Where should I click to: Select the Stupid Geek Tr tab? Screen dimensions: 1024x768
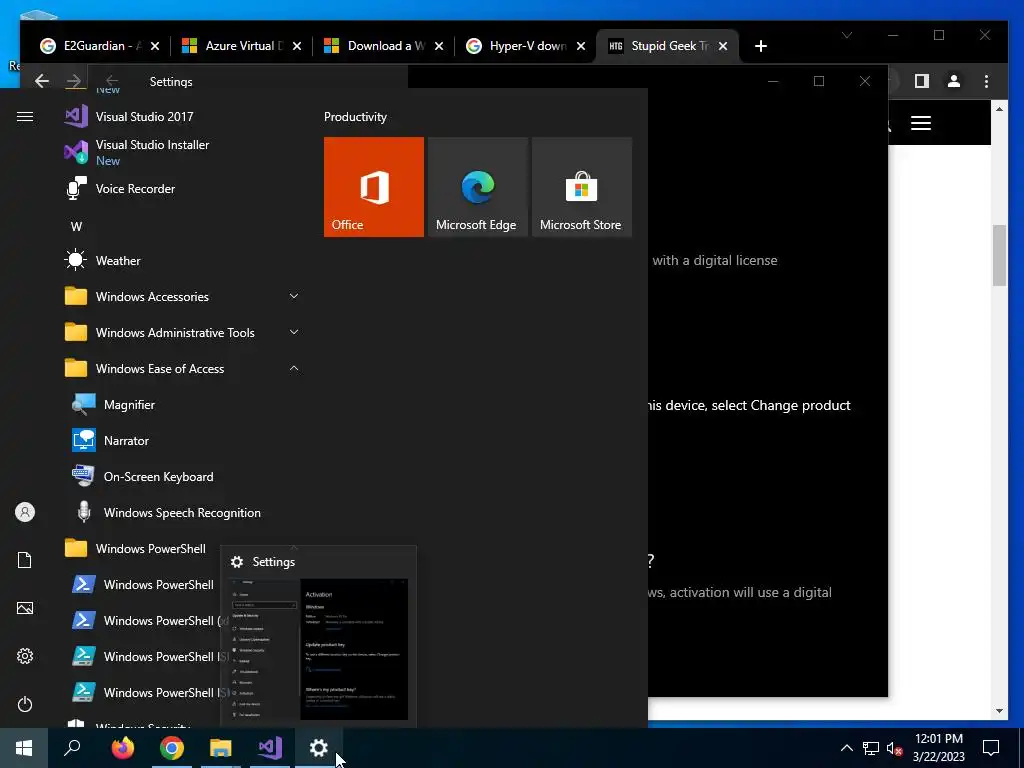(x=667, y=46)
